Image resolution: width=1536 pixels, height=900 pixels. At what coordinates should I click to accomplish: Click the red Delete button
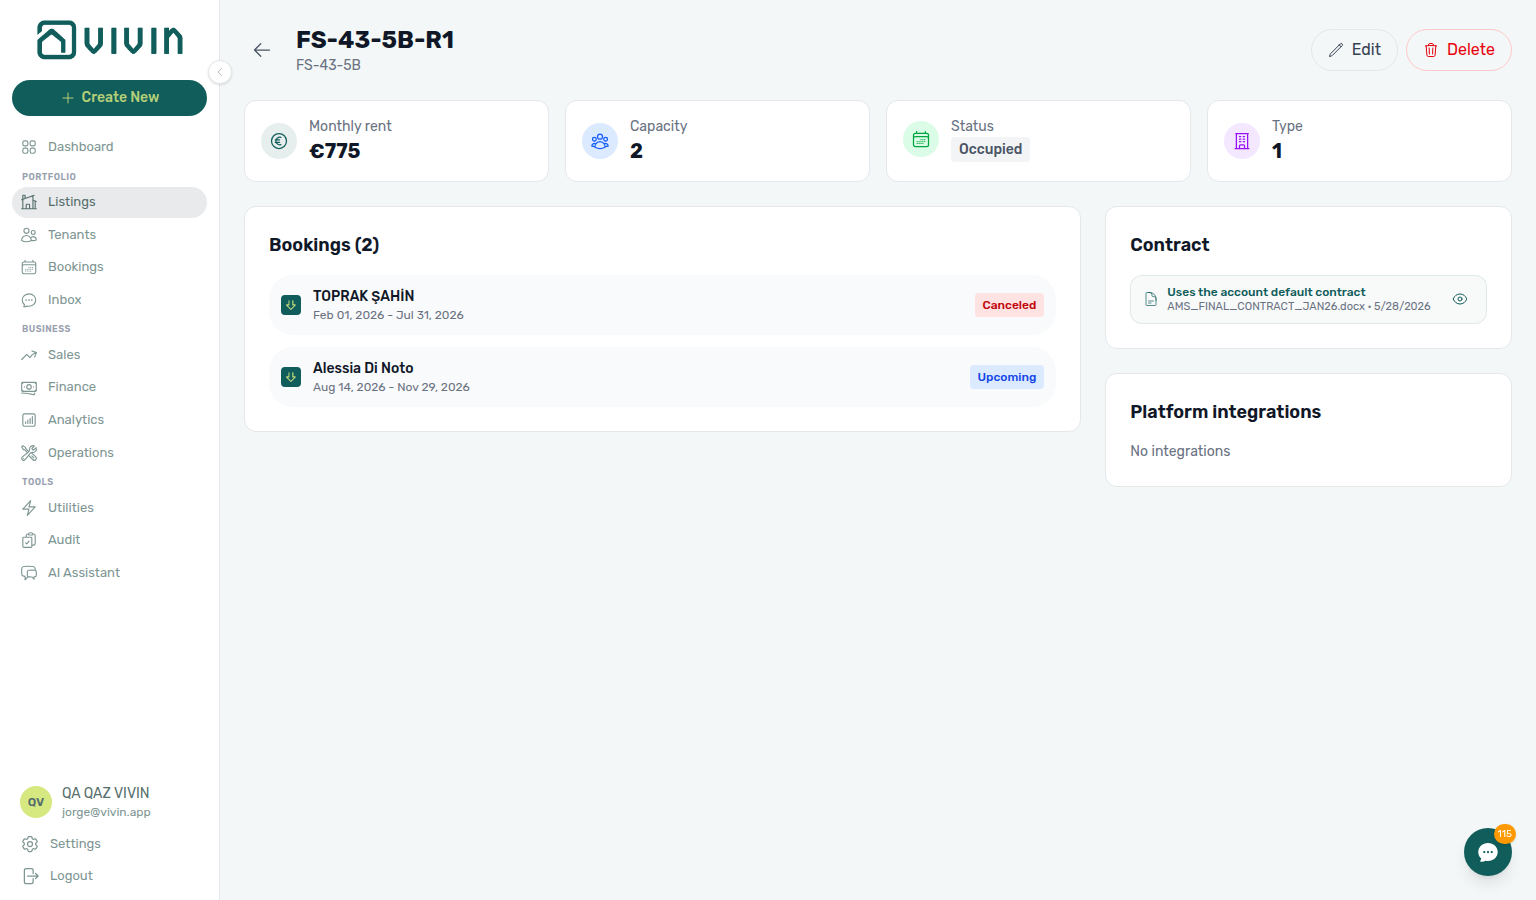1458,50
